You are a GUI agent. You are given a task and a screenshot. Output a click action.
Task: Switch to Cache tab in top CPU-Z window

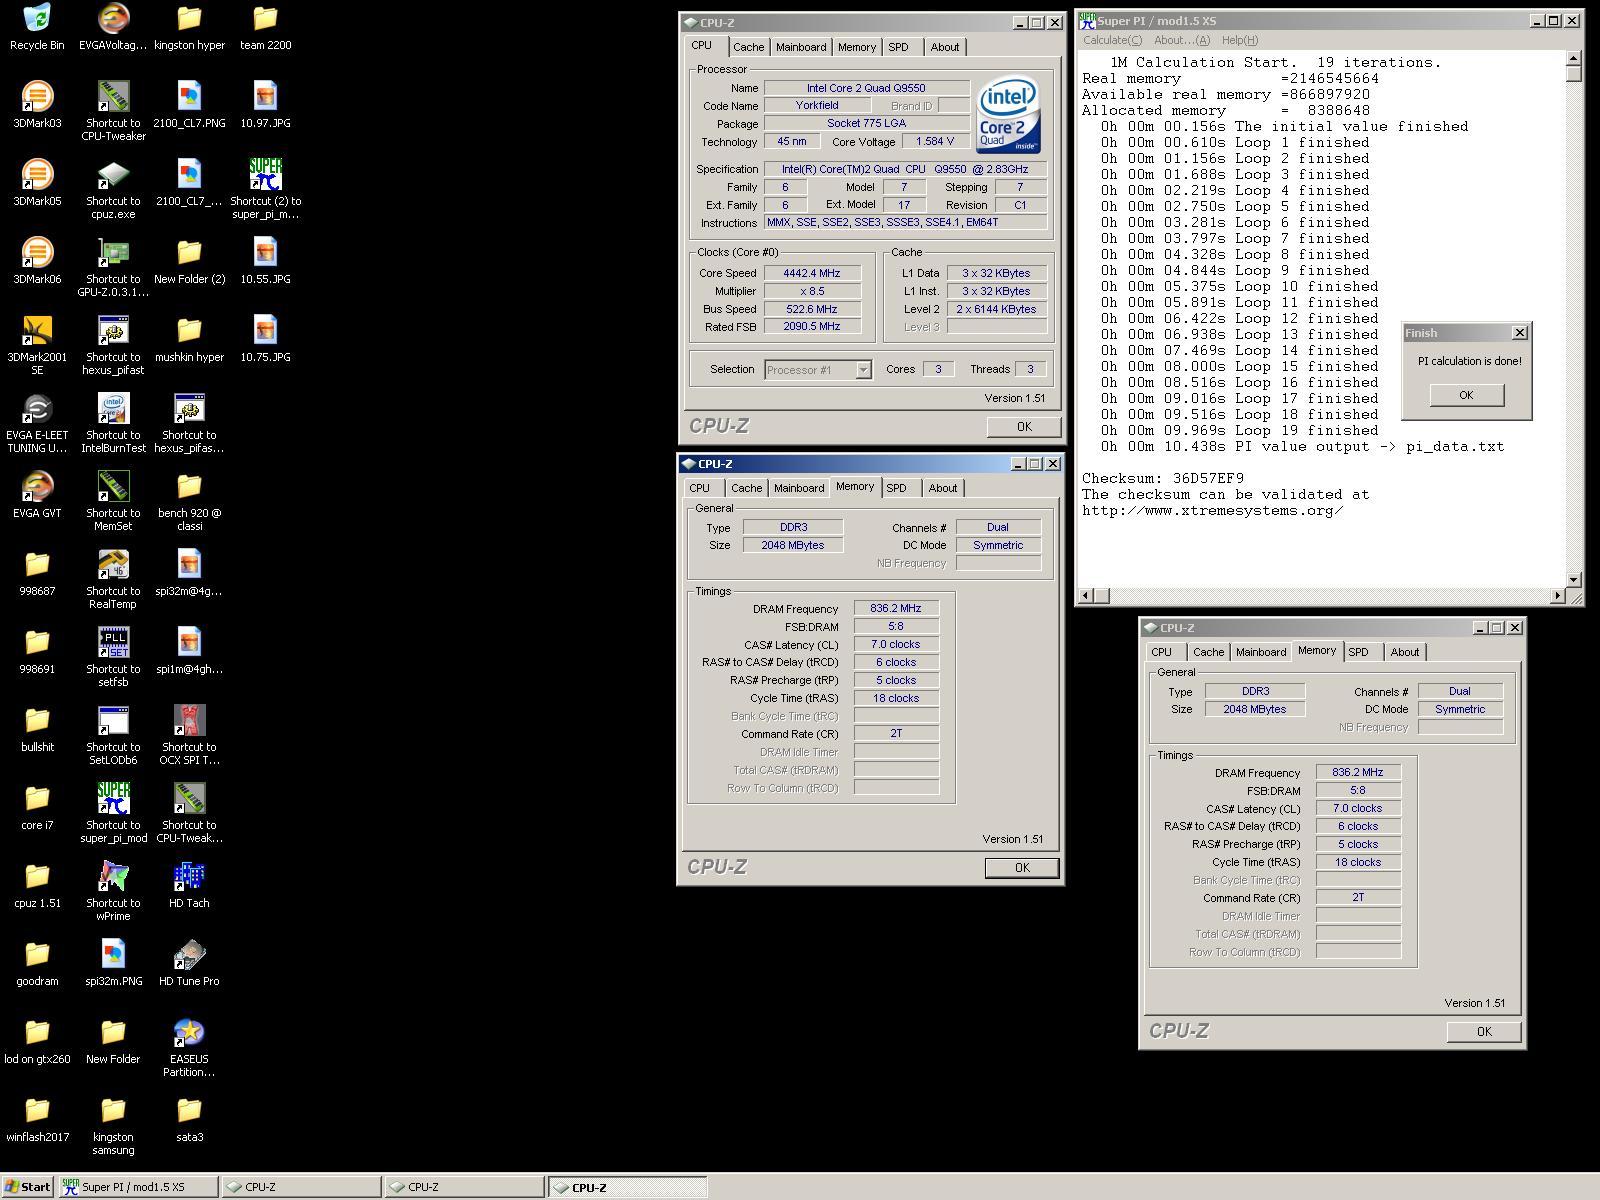click(748, 47)
